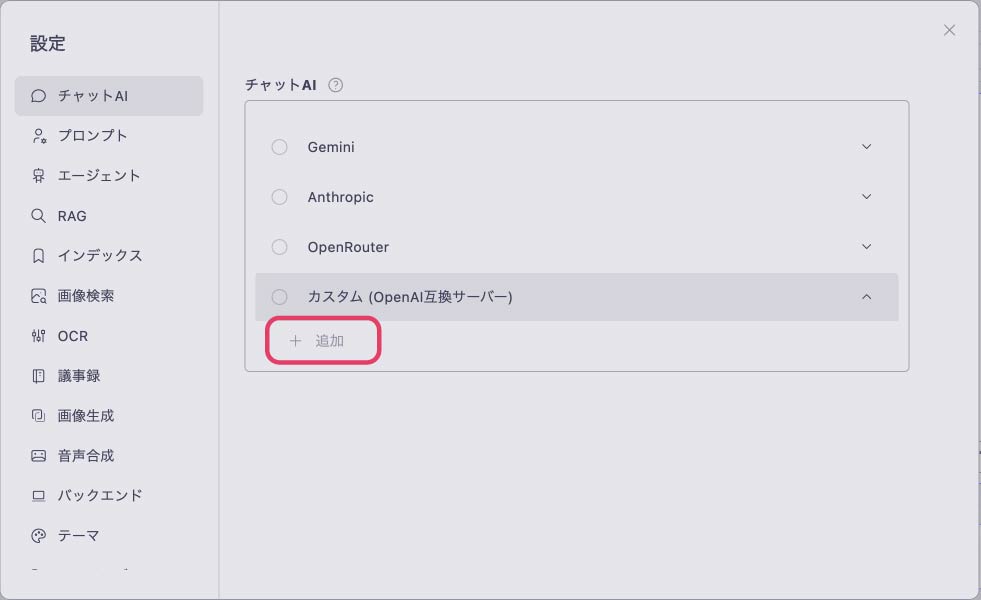Screen dimensions: 981x600
Task: Click the Anthropic provider label
Action: click(340, 197)
